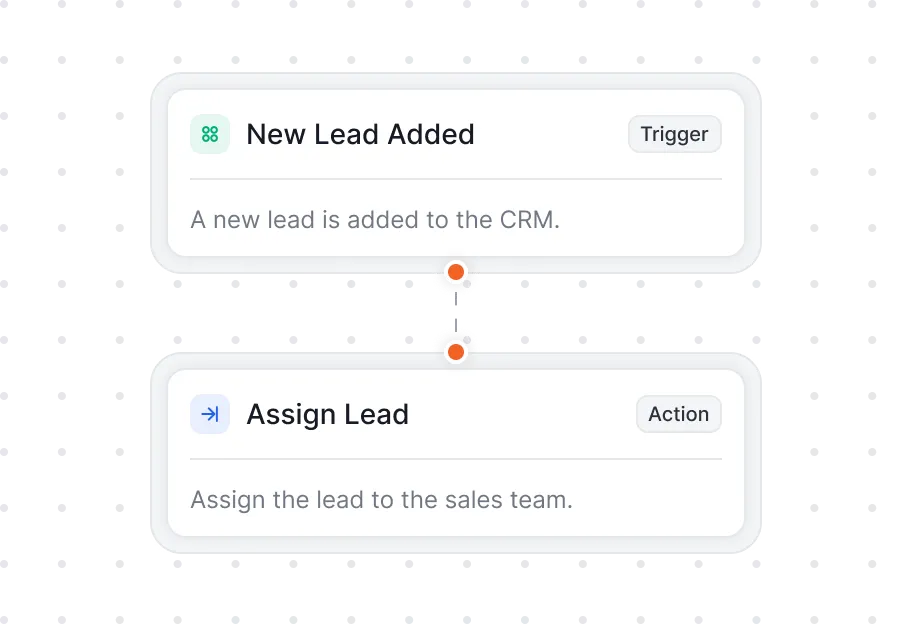This screenshot has width=911, height=624.
Task: Click the "New Lead Added" node title
Action: click(360, 134)
